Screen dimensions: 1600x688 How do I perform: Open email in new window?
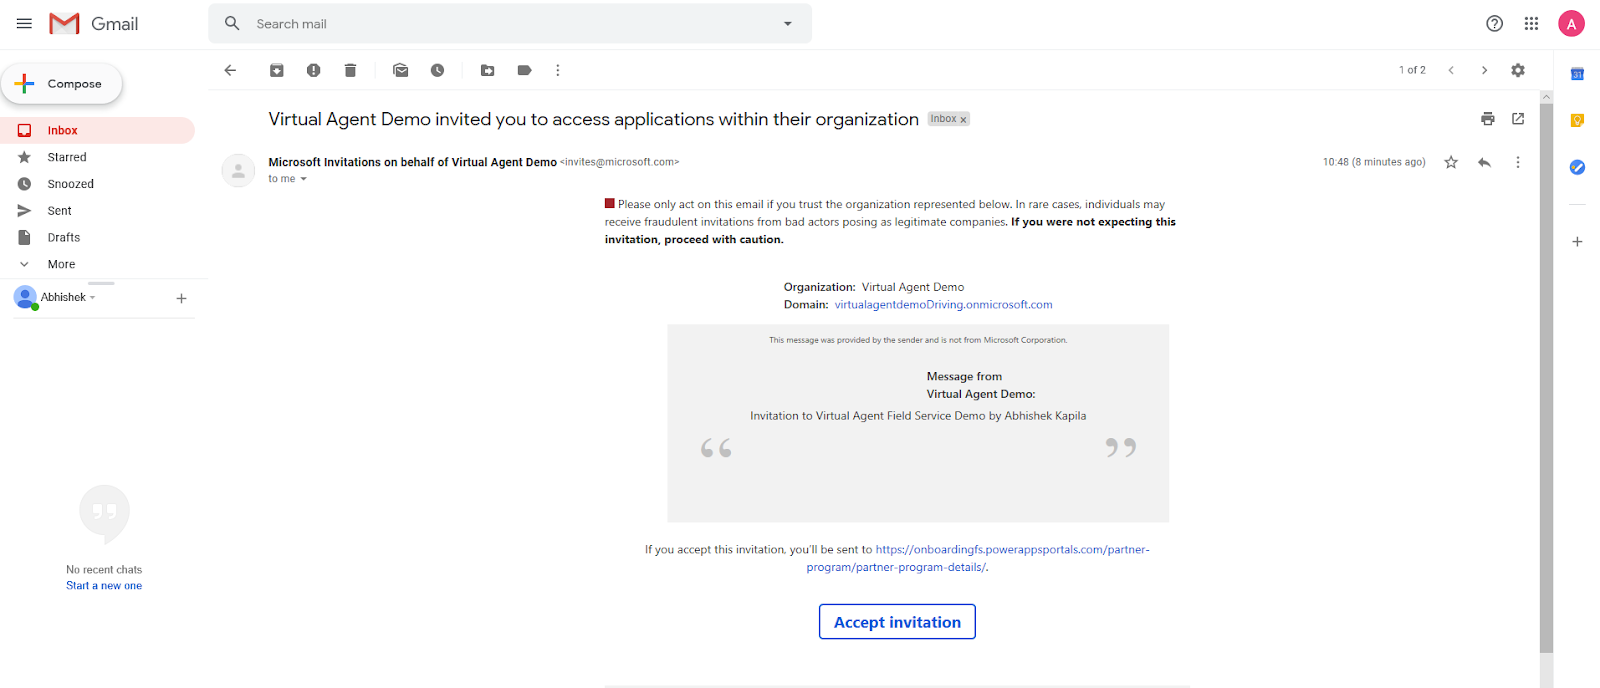[1518, 119]
